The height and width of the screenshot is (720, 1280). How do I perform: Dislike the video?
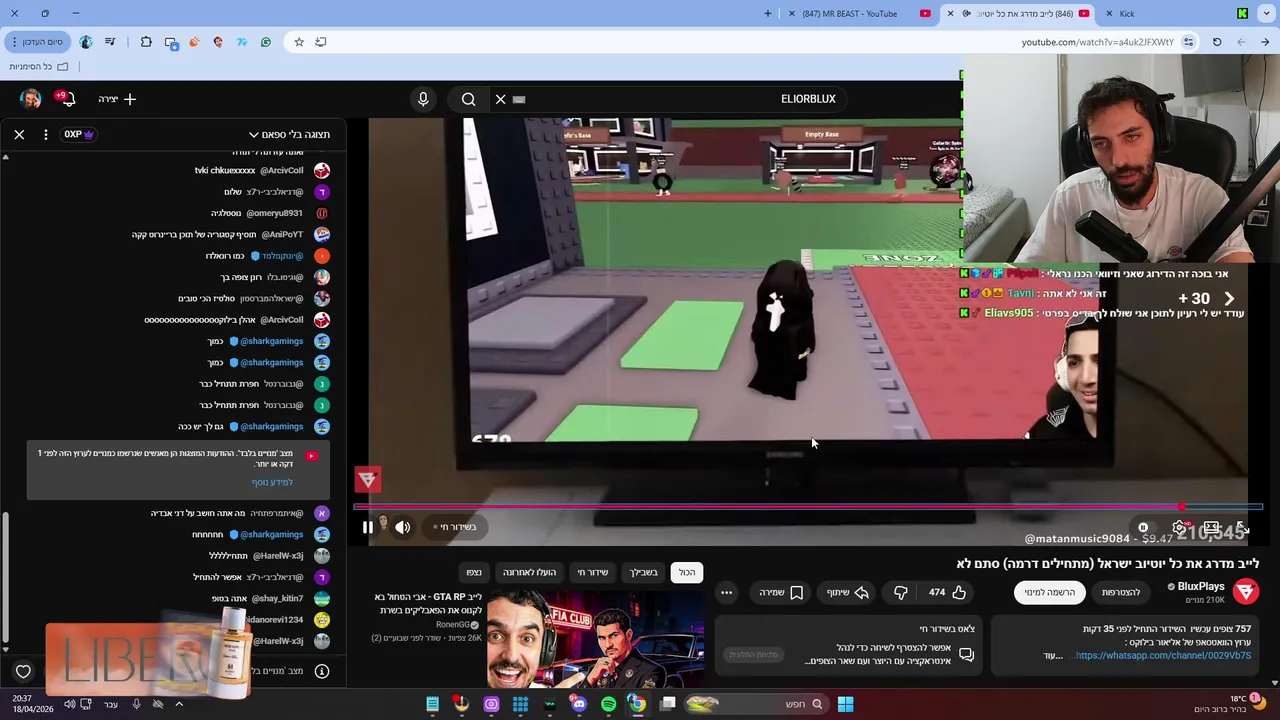point(900,592)
